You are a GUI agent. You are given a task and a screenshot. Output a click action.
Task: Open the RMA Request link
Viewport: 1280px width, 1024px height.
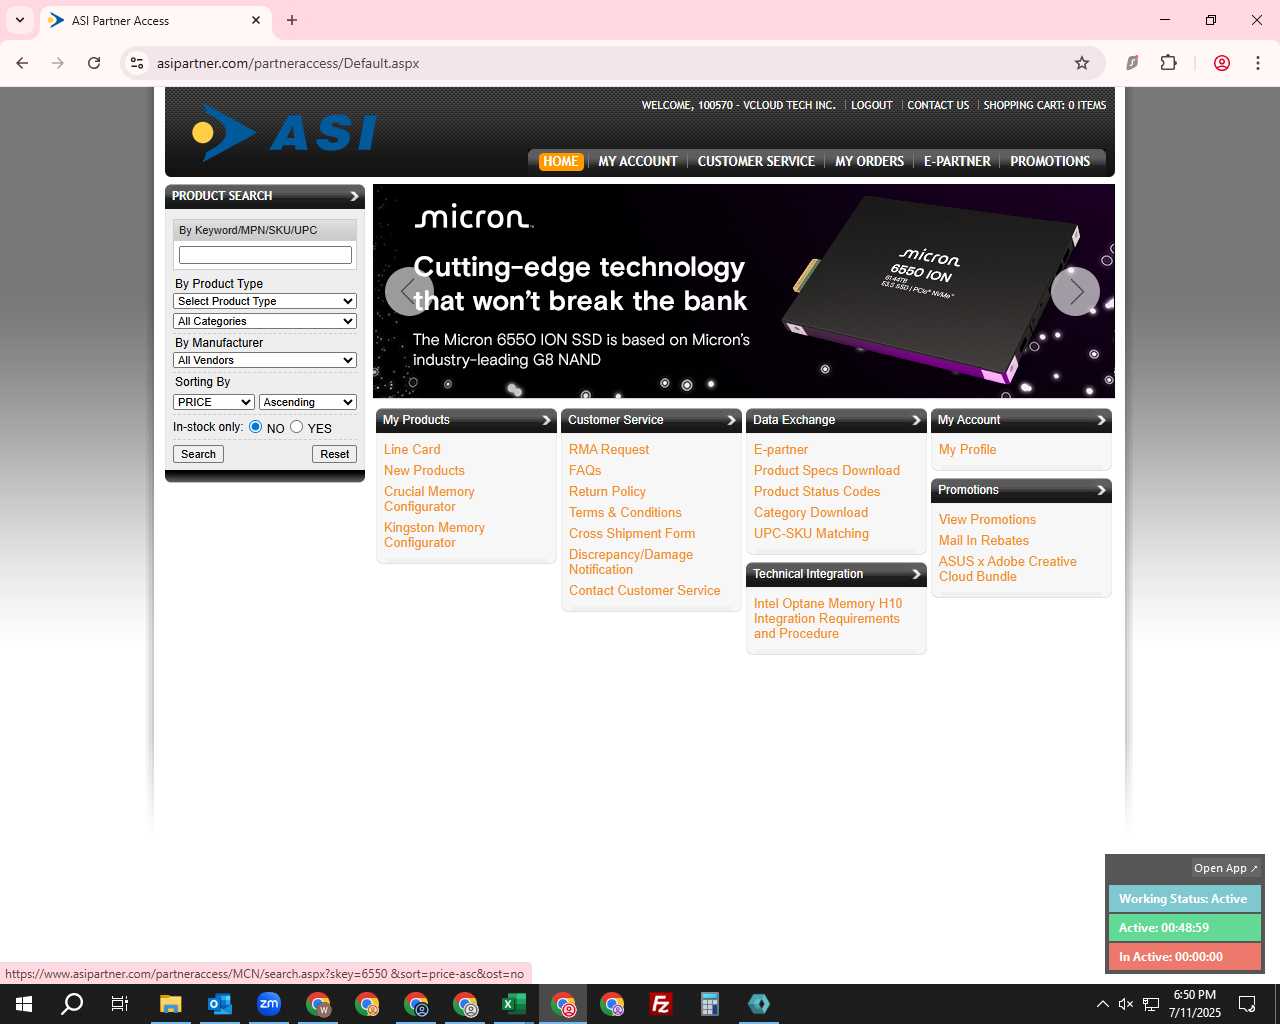point(609,450)
